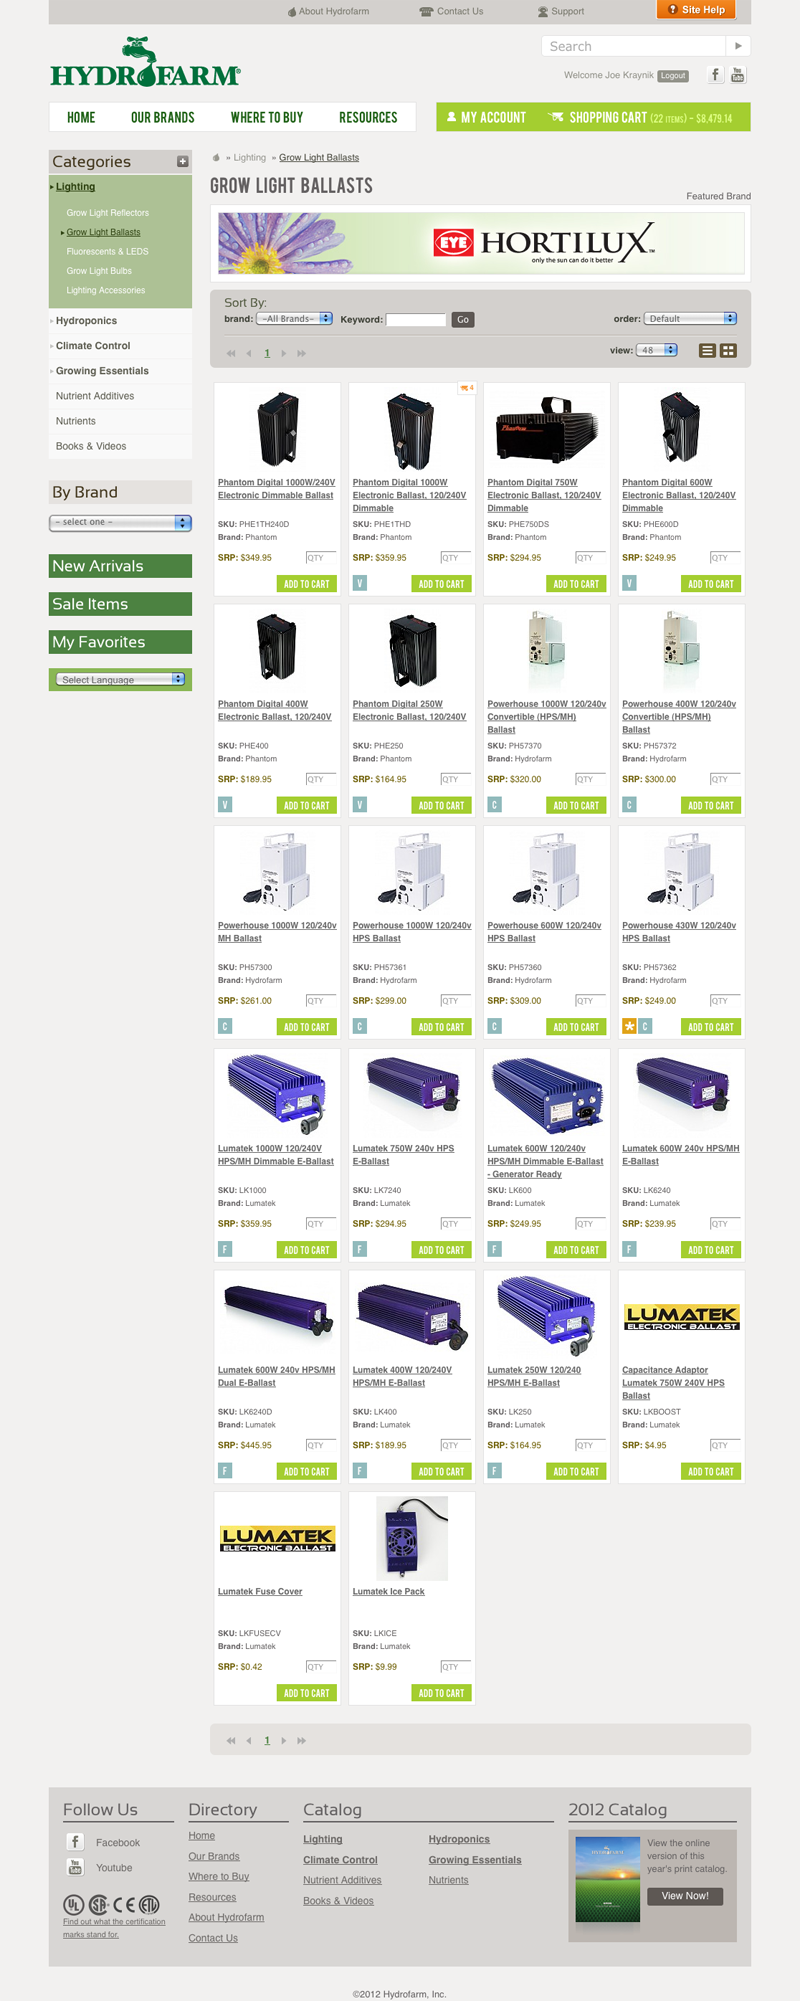Open the Facebook icon near Logout

coord(715,75)
